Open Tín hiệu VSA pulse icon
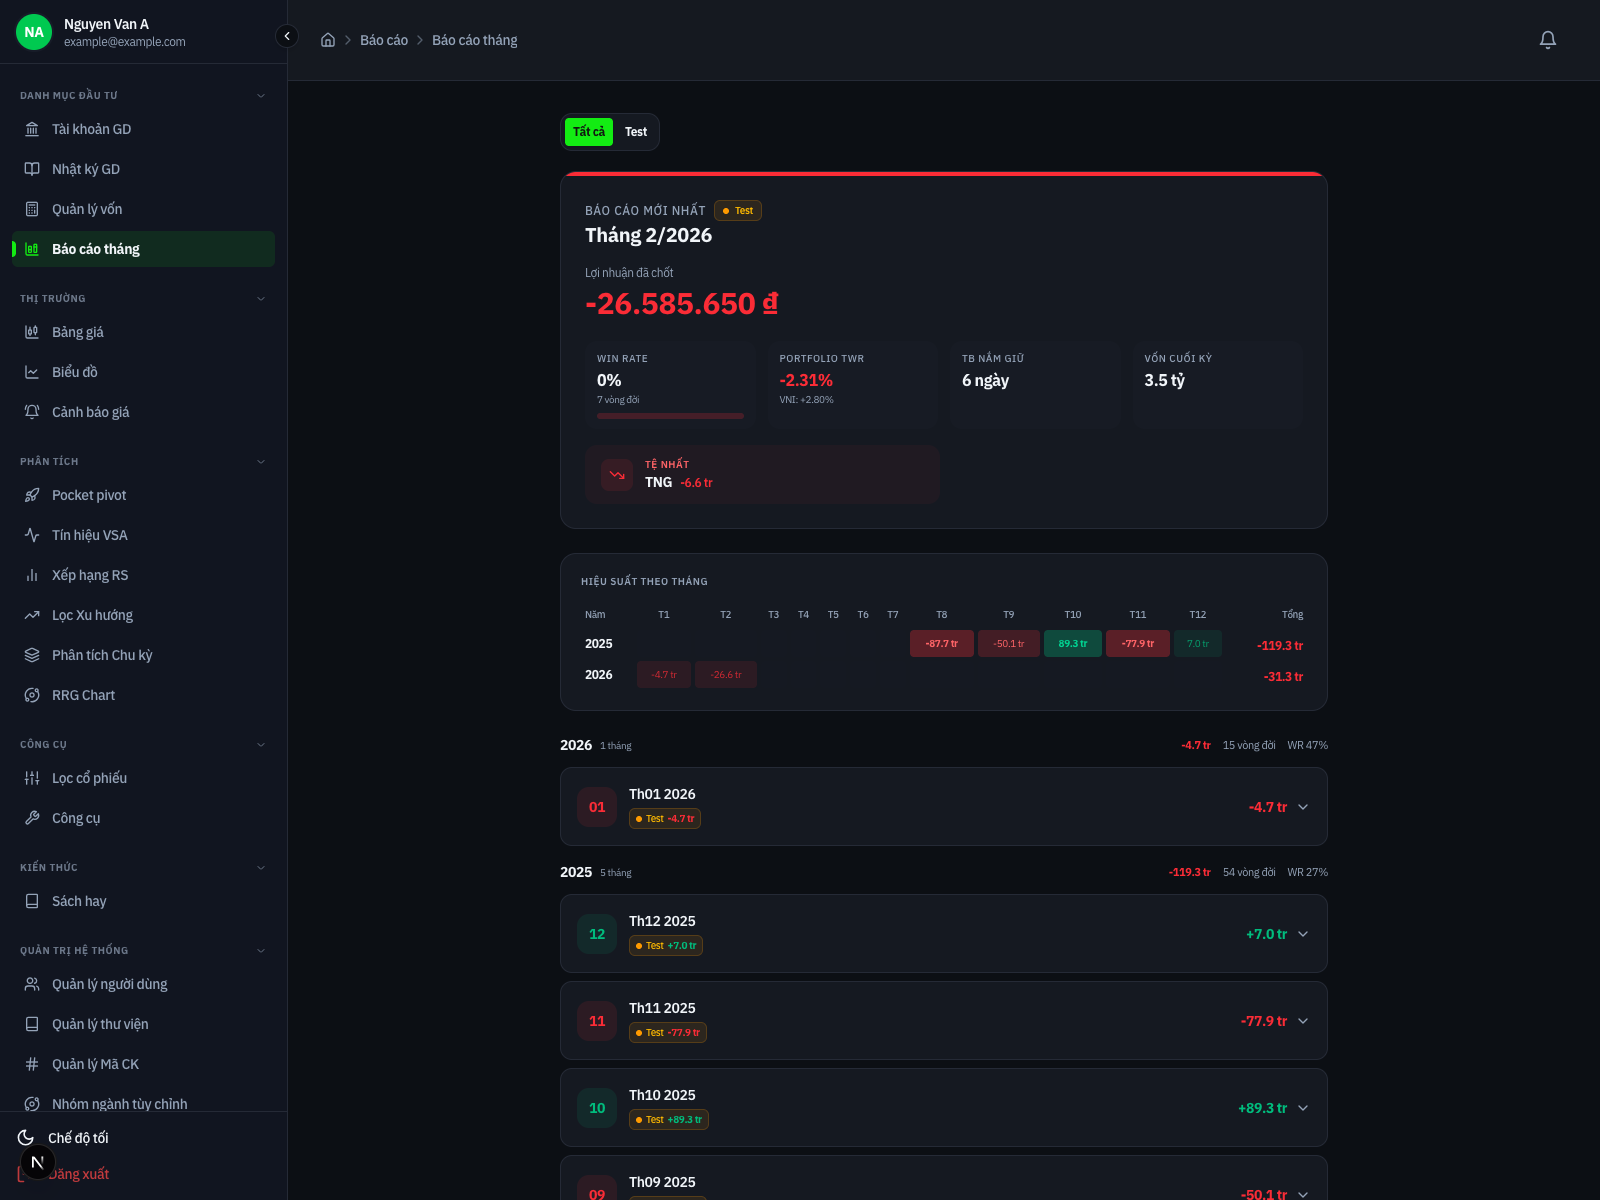Image resolution: width=1600 pixels, height=1200 pixels. (x=32, y=535)
